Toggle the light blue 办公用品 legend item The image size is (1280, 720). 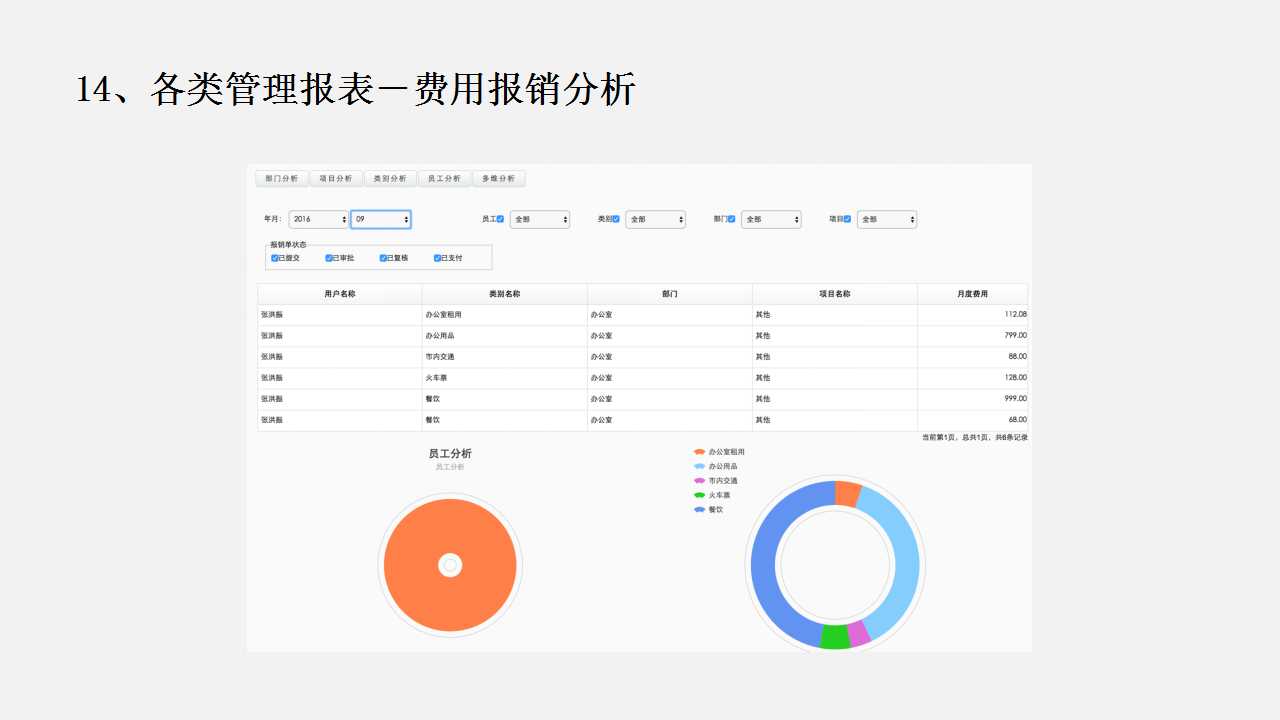[x=716, y=466]
